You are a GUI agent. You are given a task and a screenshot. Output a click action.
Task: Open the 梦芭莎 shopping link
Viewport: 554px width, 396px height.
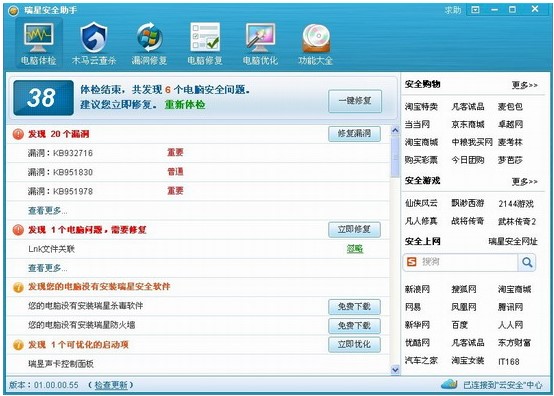[x=510, y=160]
